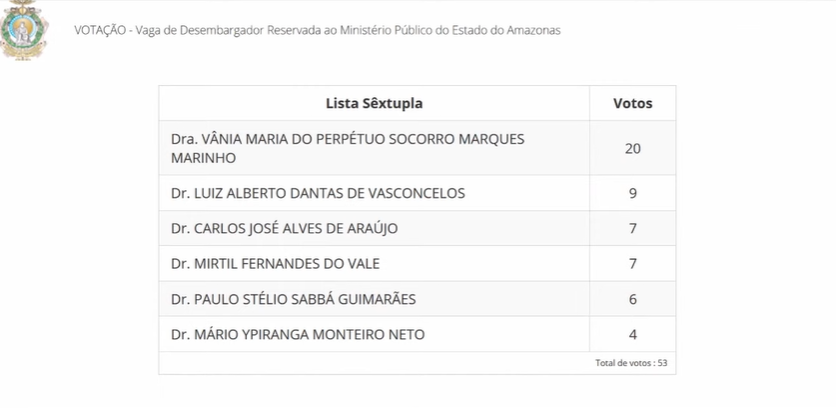Click the Votos column header
Screen dimensions: 836x408
click(633, 103)
